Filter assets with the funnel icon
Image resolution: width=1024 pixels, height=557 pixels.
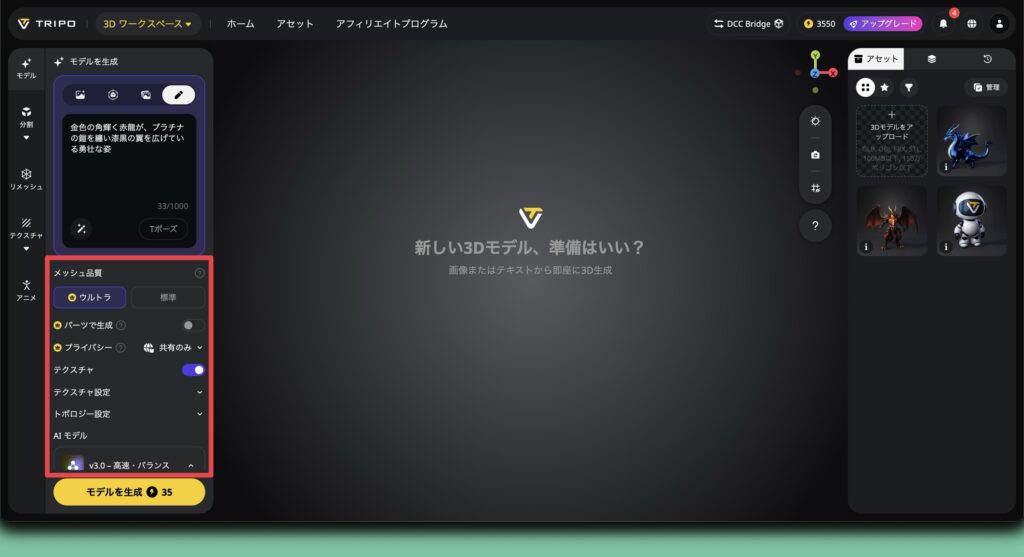(x=908, y=88)
